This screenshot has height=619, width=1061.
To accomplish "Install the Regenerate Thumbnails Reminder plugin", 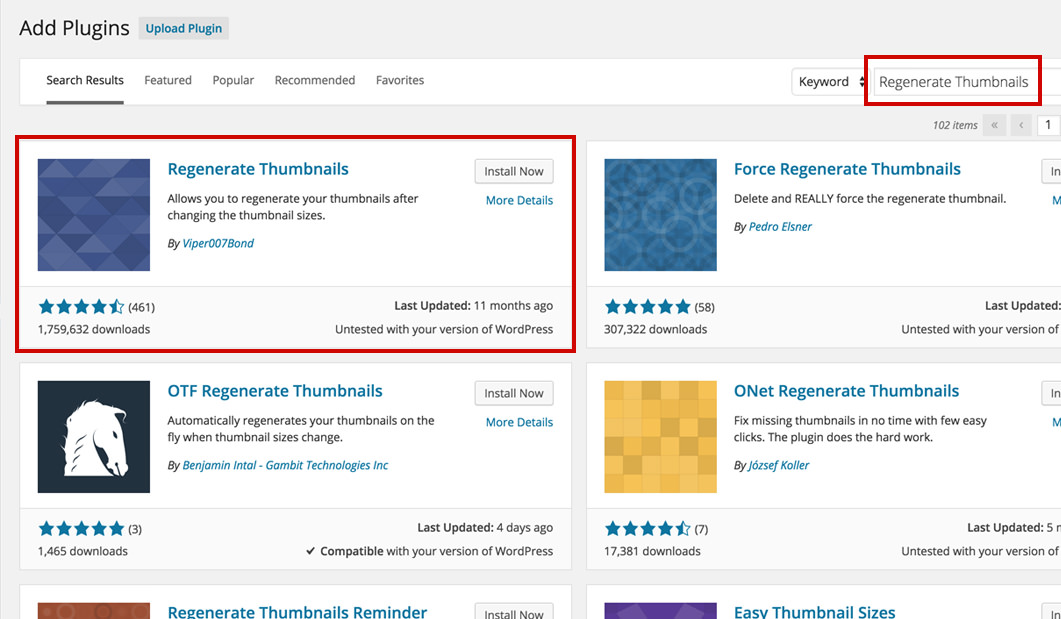I will (514, 613).
